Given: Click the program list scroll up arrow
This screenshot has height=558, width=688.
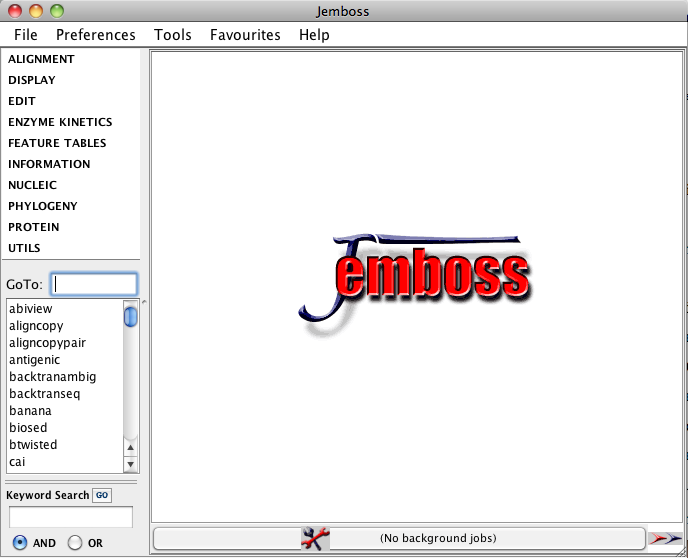Looking at the screenshot, I should pyautogui.click(x=130, y=447).
